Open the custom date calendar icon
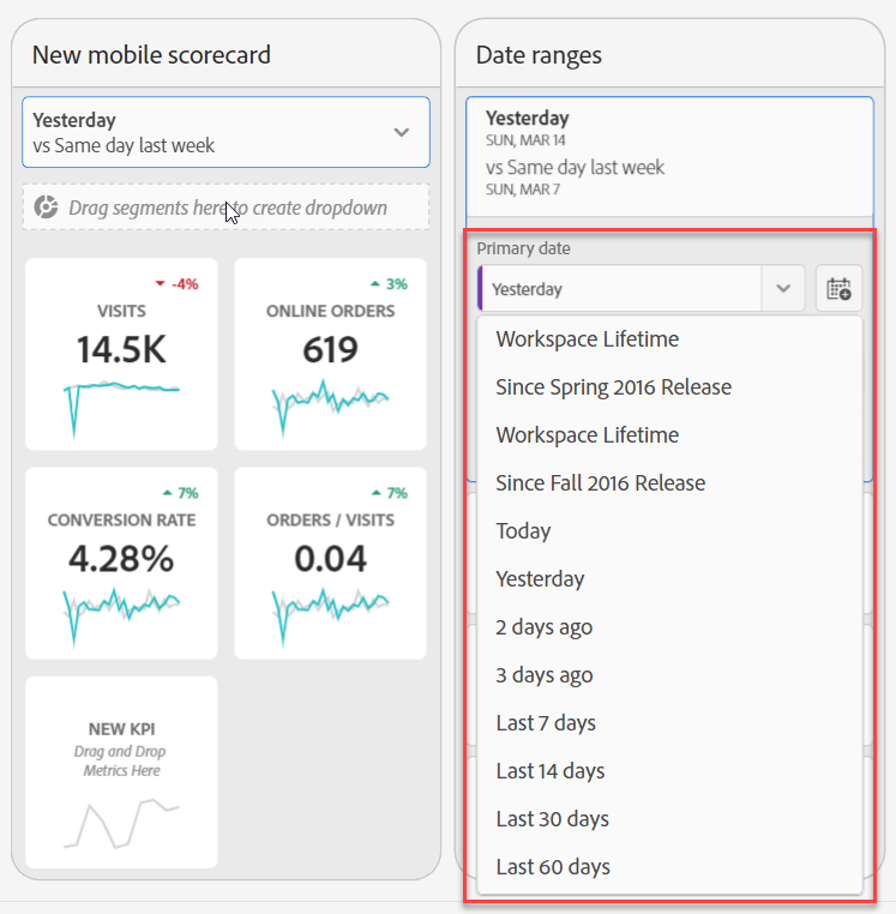This screenshot has width=896, height=914. point(839,289)
